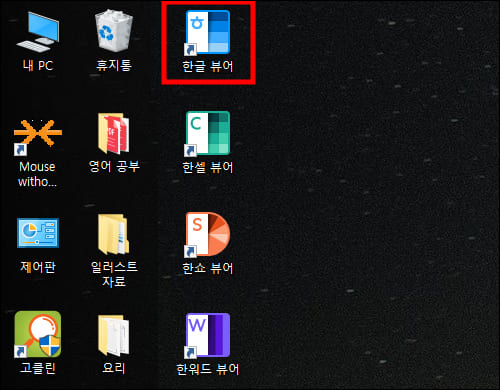500x390 pixels.
Task: Click the '고클린' label text
Action: pyautogui.click(x=38, y=368)
